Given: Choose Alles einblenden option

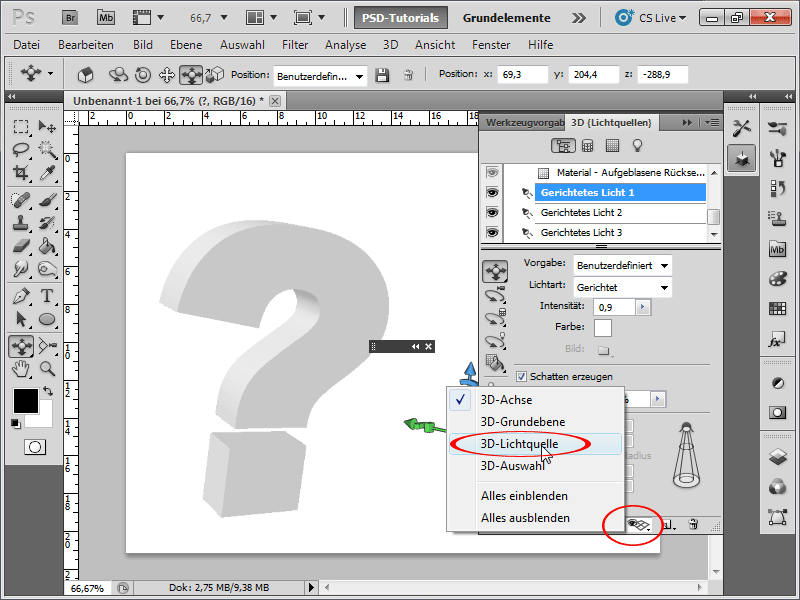Looking at the screenshot, I should point(535,495).
